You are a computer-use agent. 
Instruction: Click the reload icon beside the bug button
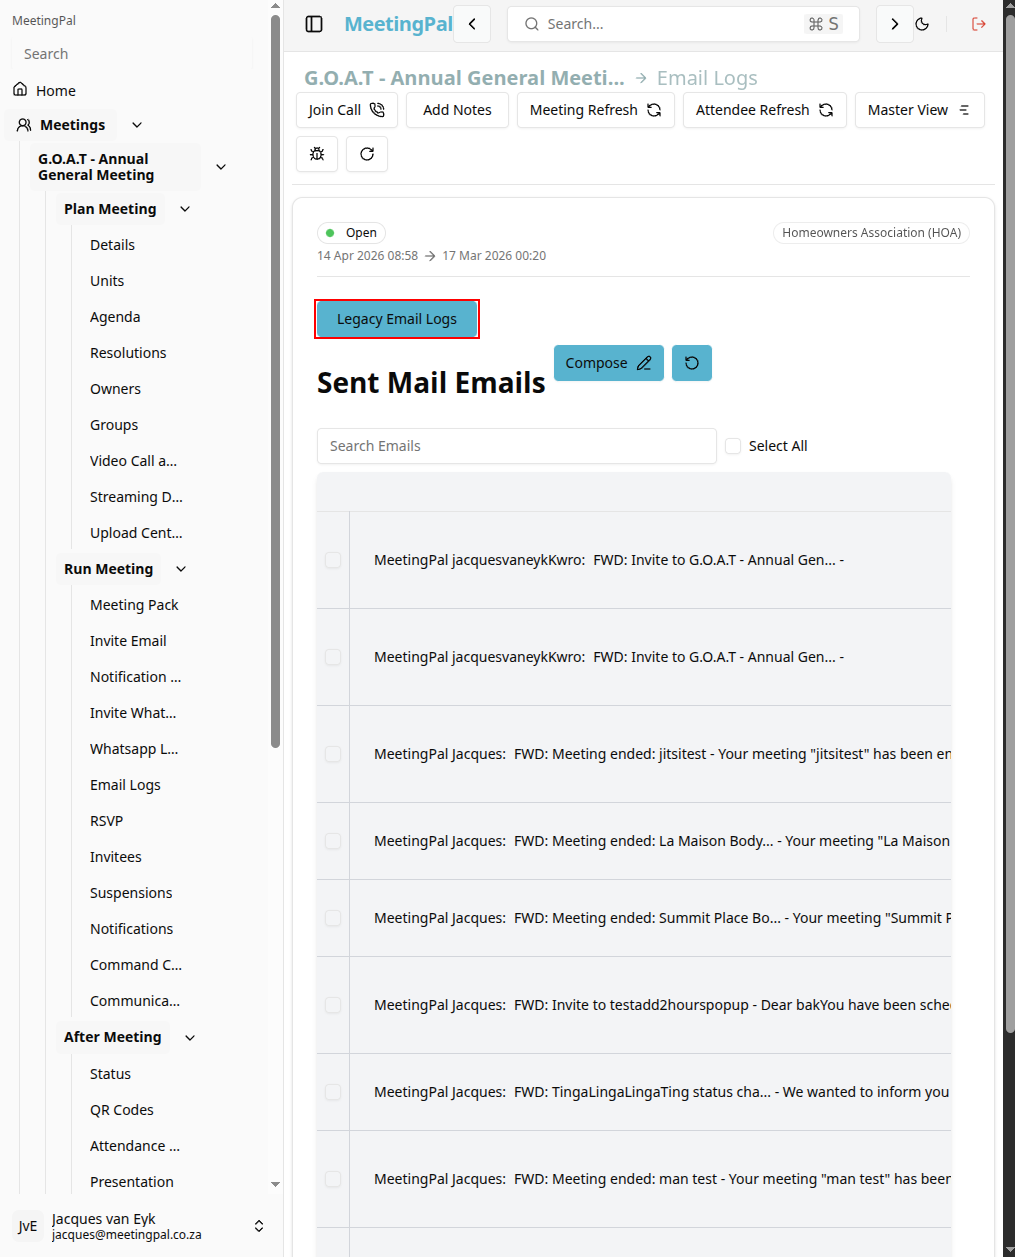coord(367,154)
